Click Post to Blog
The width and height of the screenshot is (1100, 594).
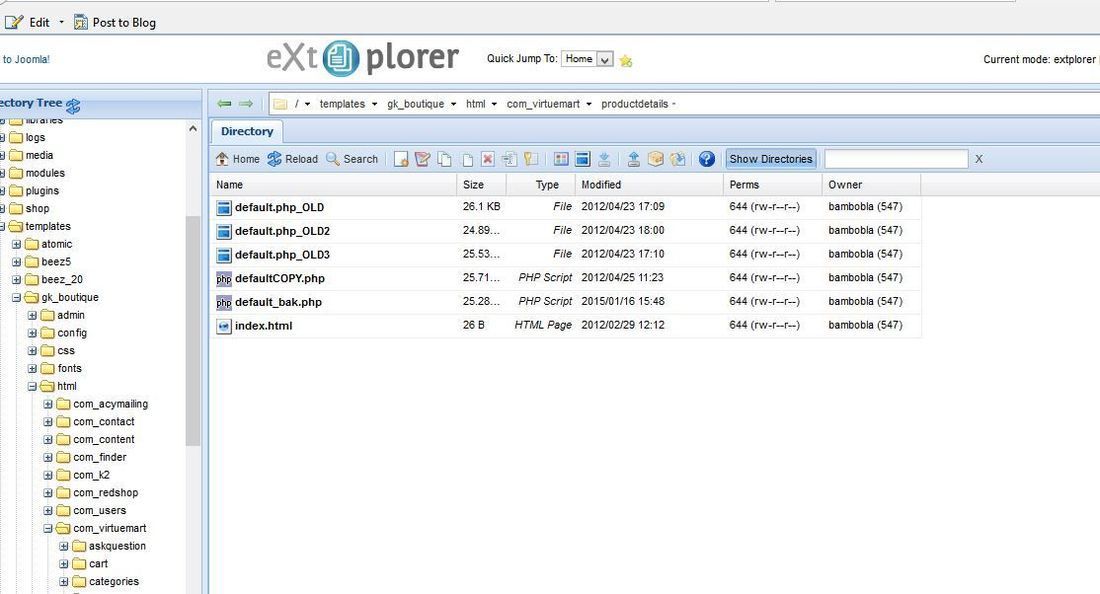pos(115,22)
